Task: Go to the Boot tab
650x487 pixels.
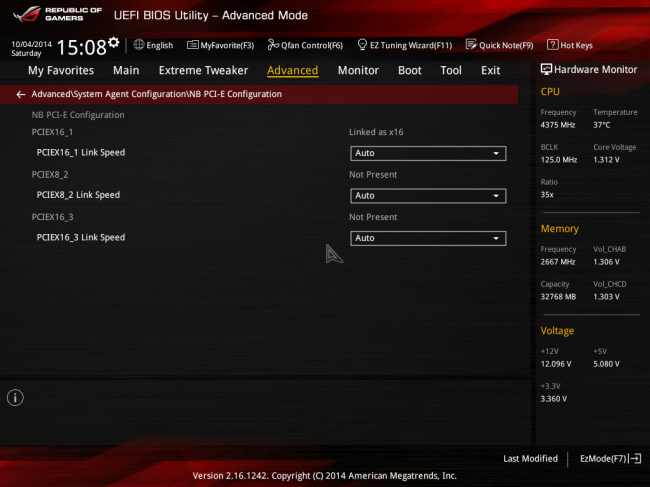Action: tap(410, 70)
